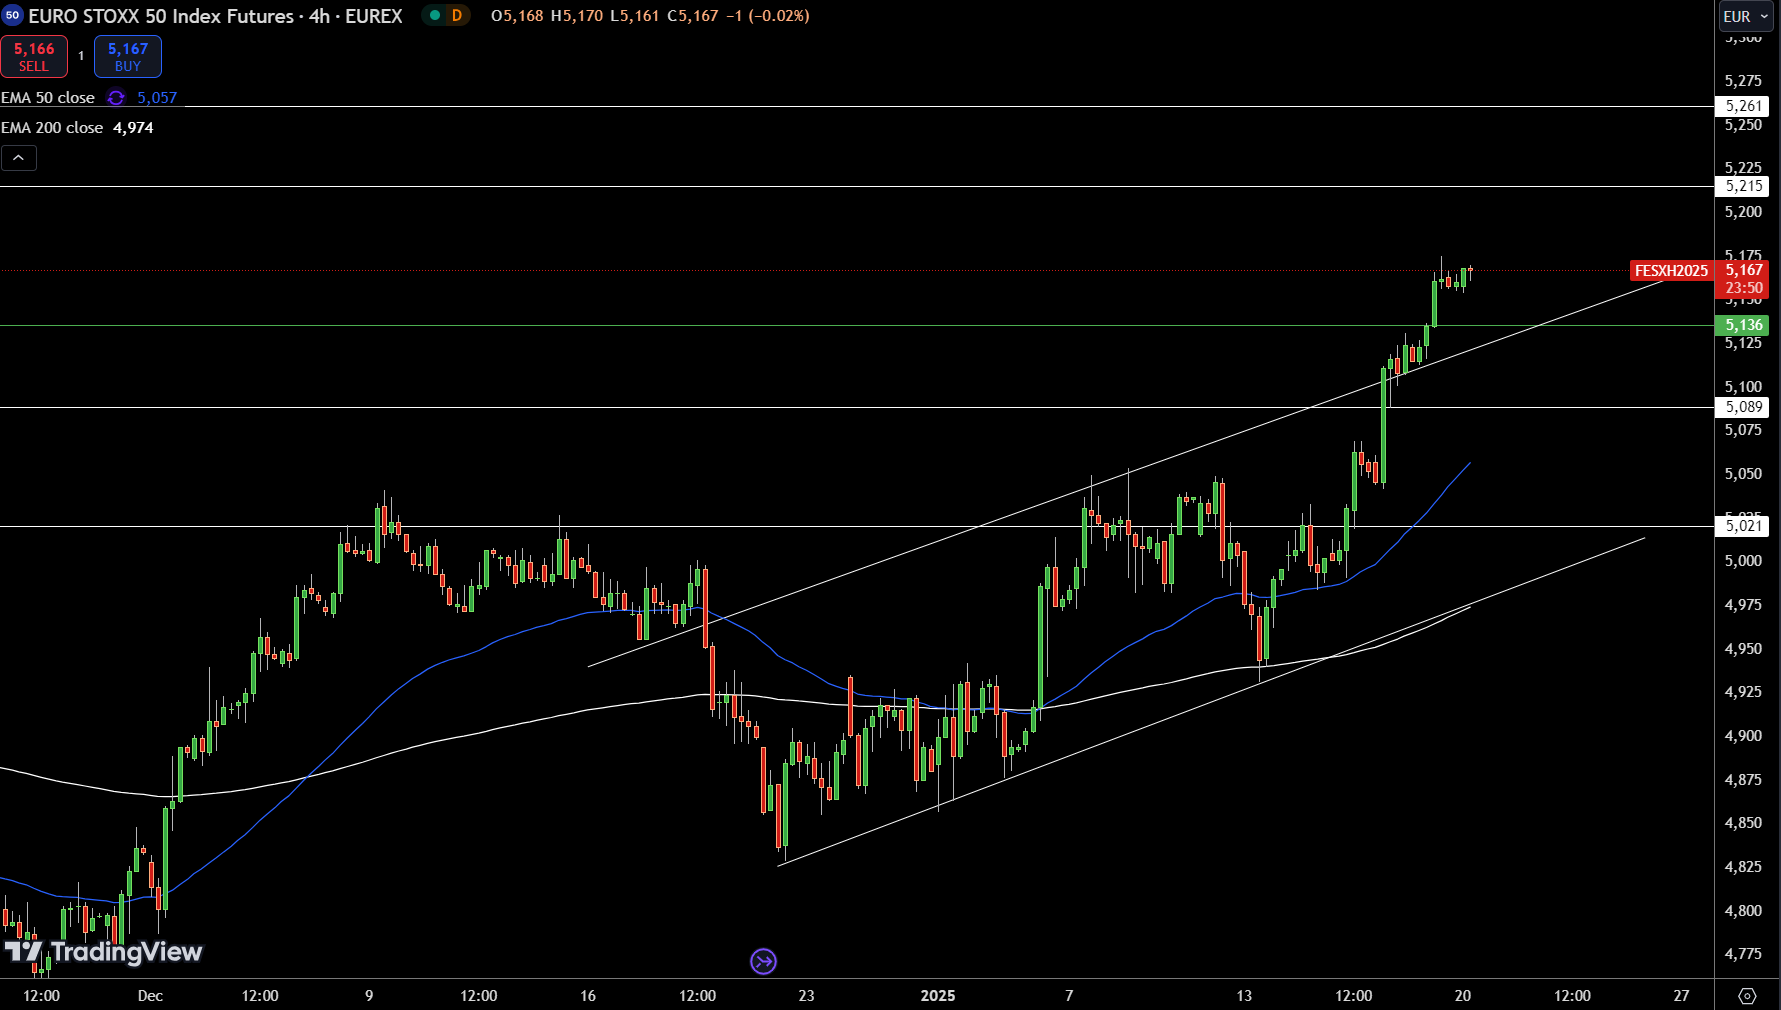Click the EMA 200 value 4,974
This screenshot has width=1781, height=1010.
pos(133,128)
